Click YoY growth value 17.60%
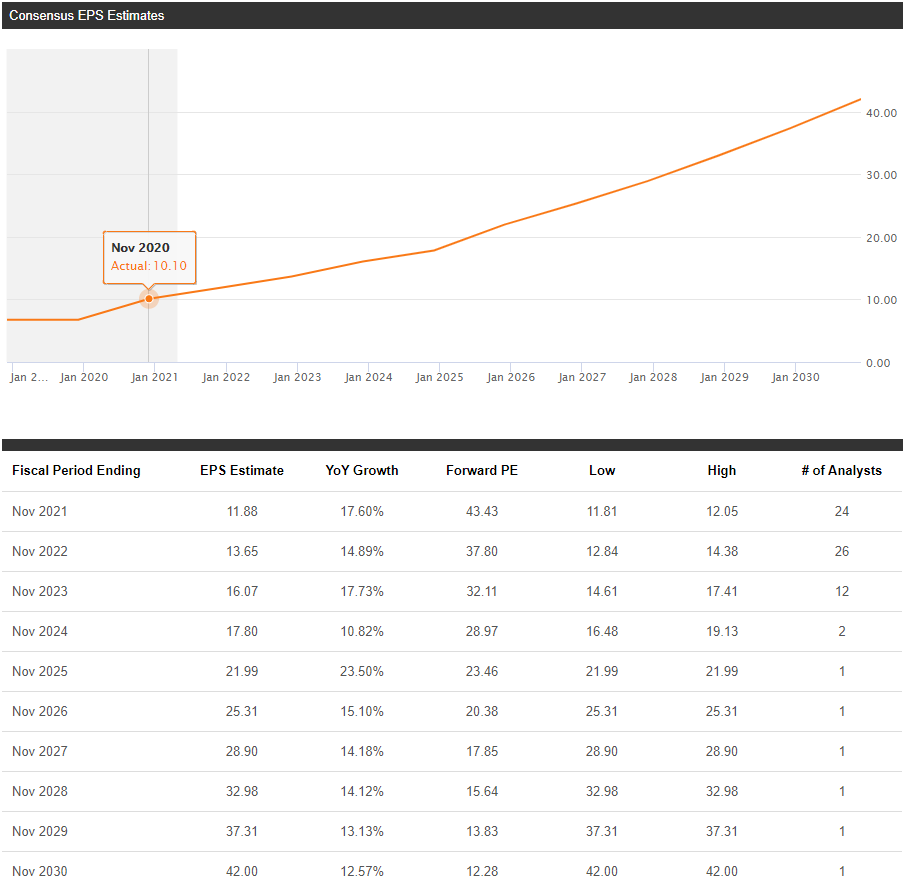The image size is (907, 896). (x=362, y=511)
